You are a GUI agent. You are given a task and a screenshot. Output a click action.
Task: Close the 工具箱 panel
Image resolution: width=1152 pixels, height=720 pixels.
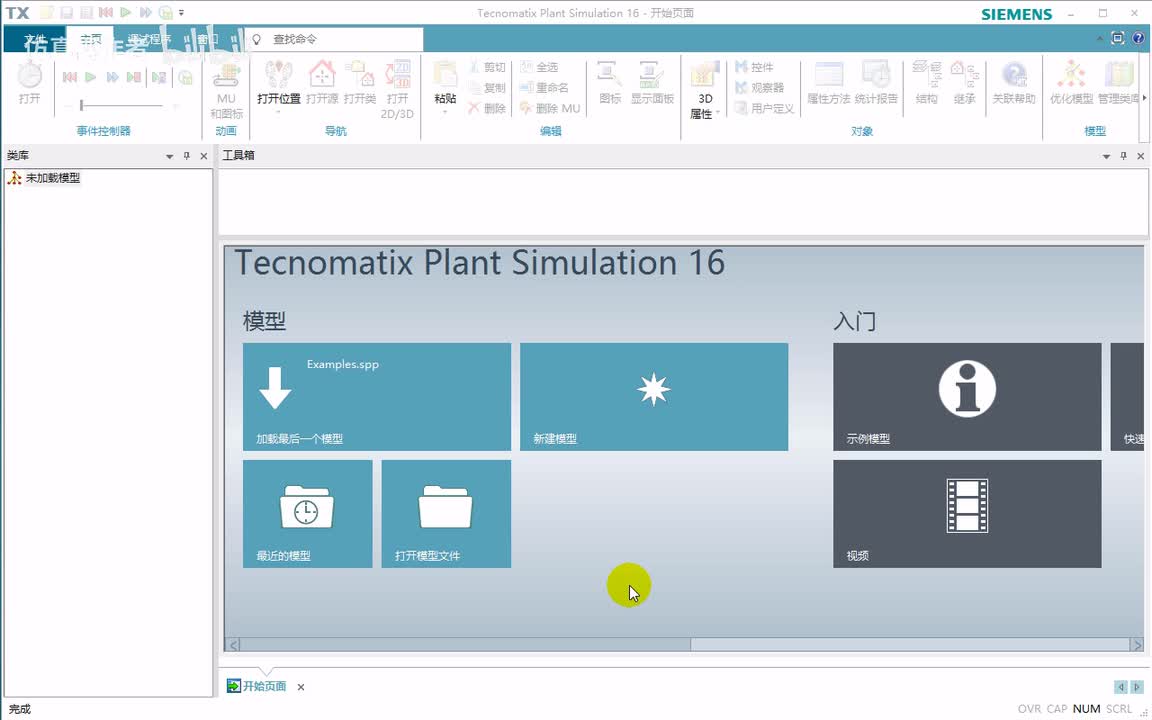point(1141,156)
